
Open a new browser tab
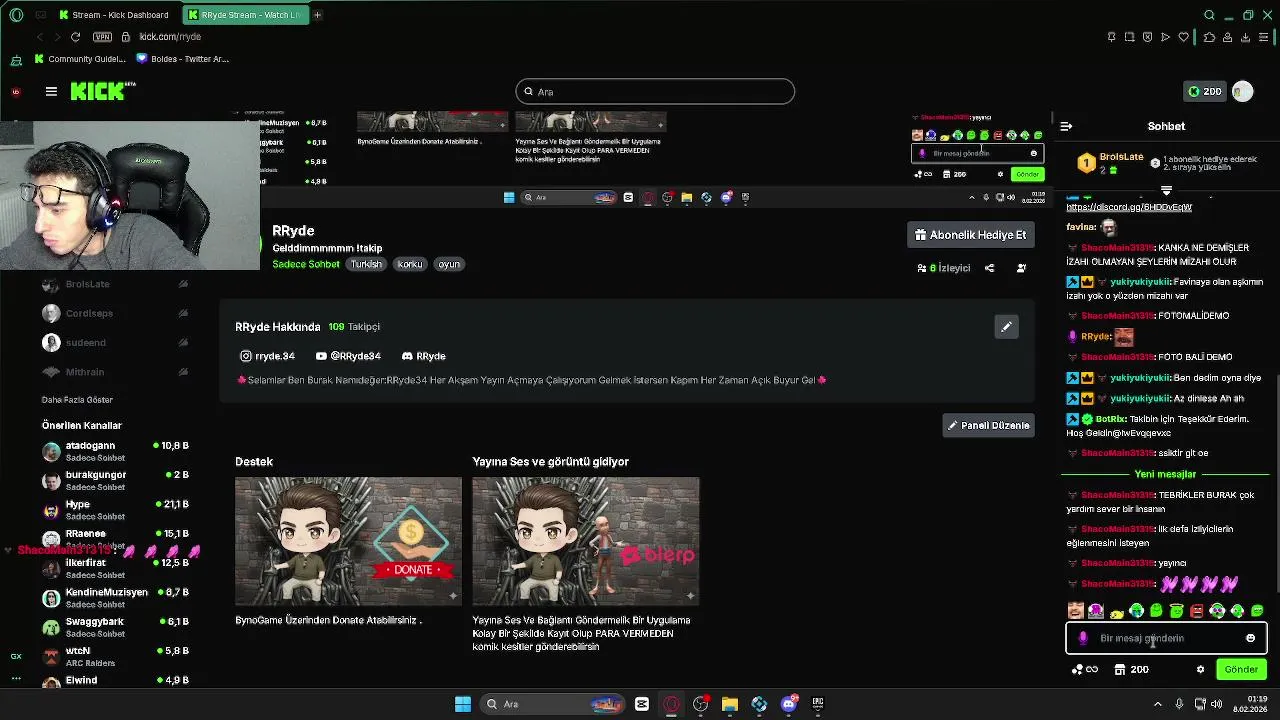point(317,15)
